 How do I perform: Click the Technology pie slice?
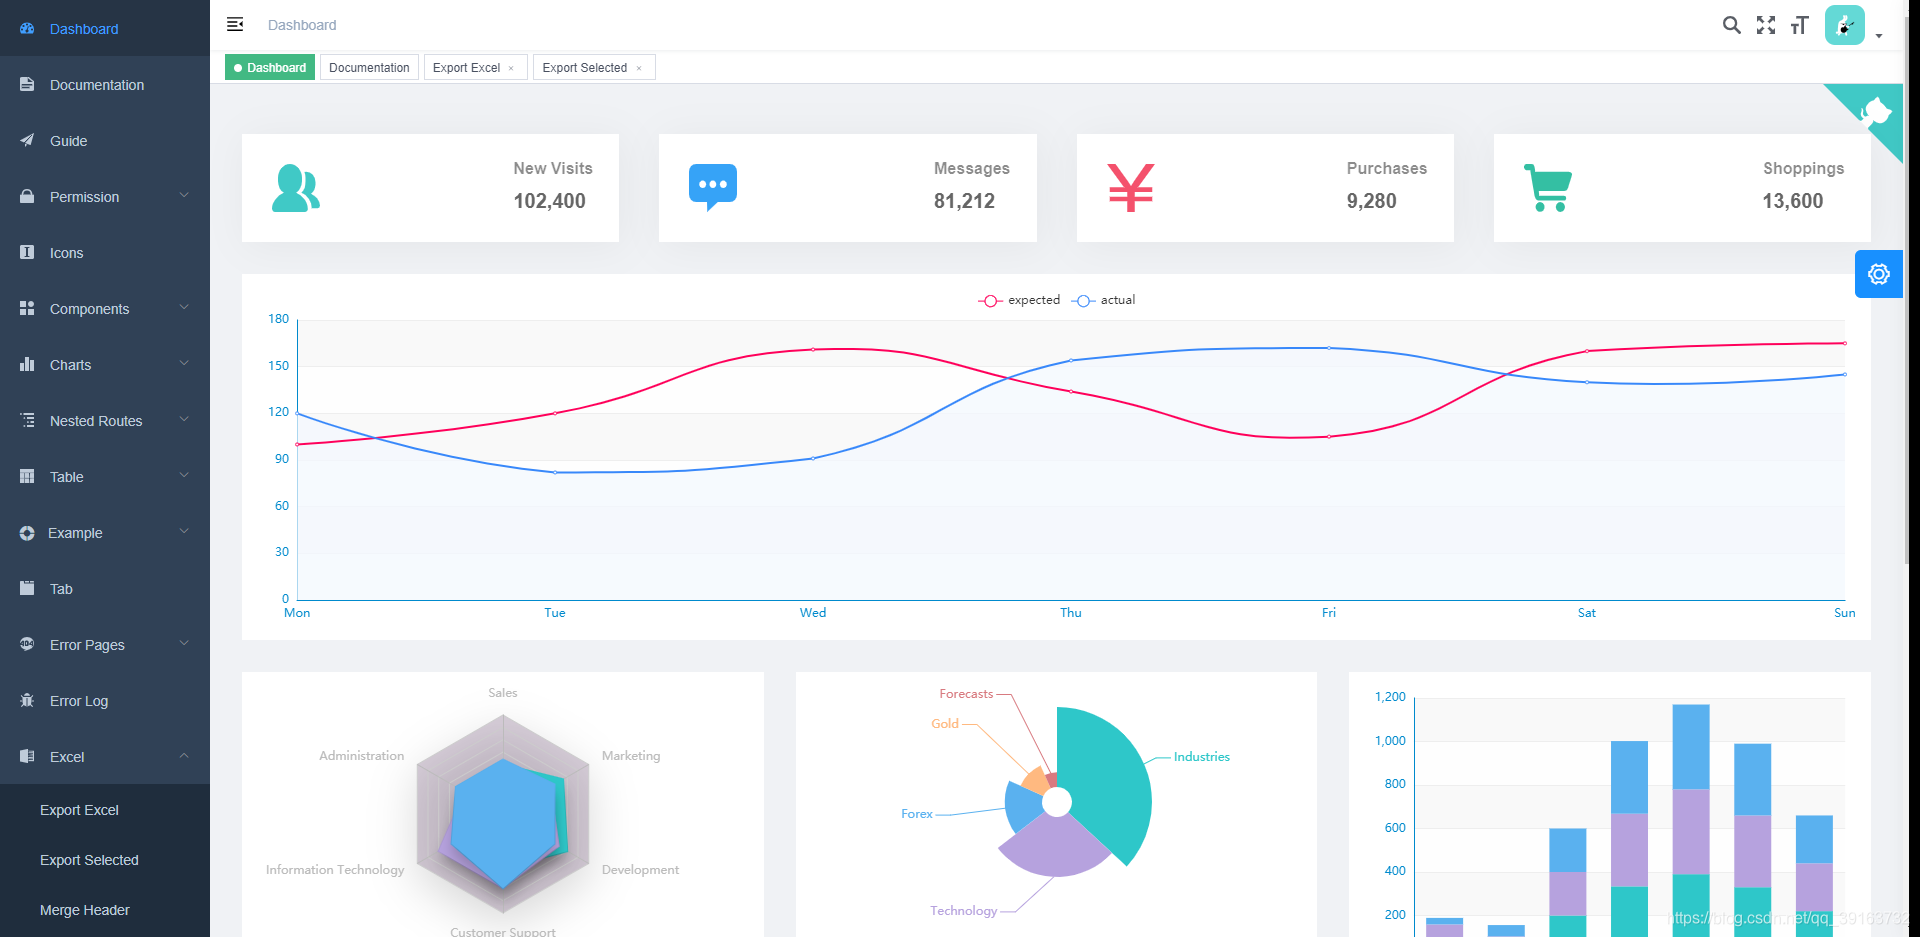1055,848
